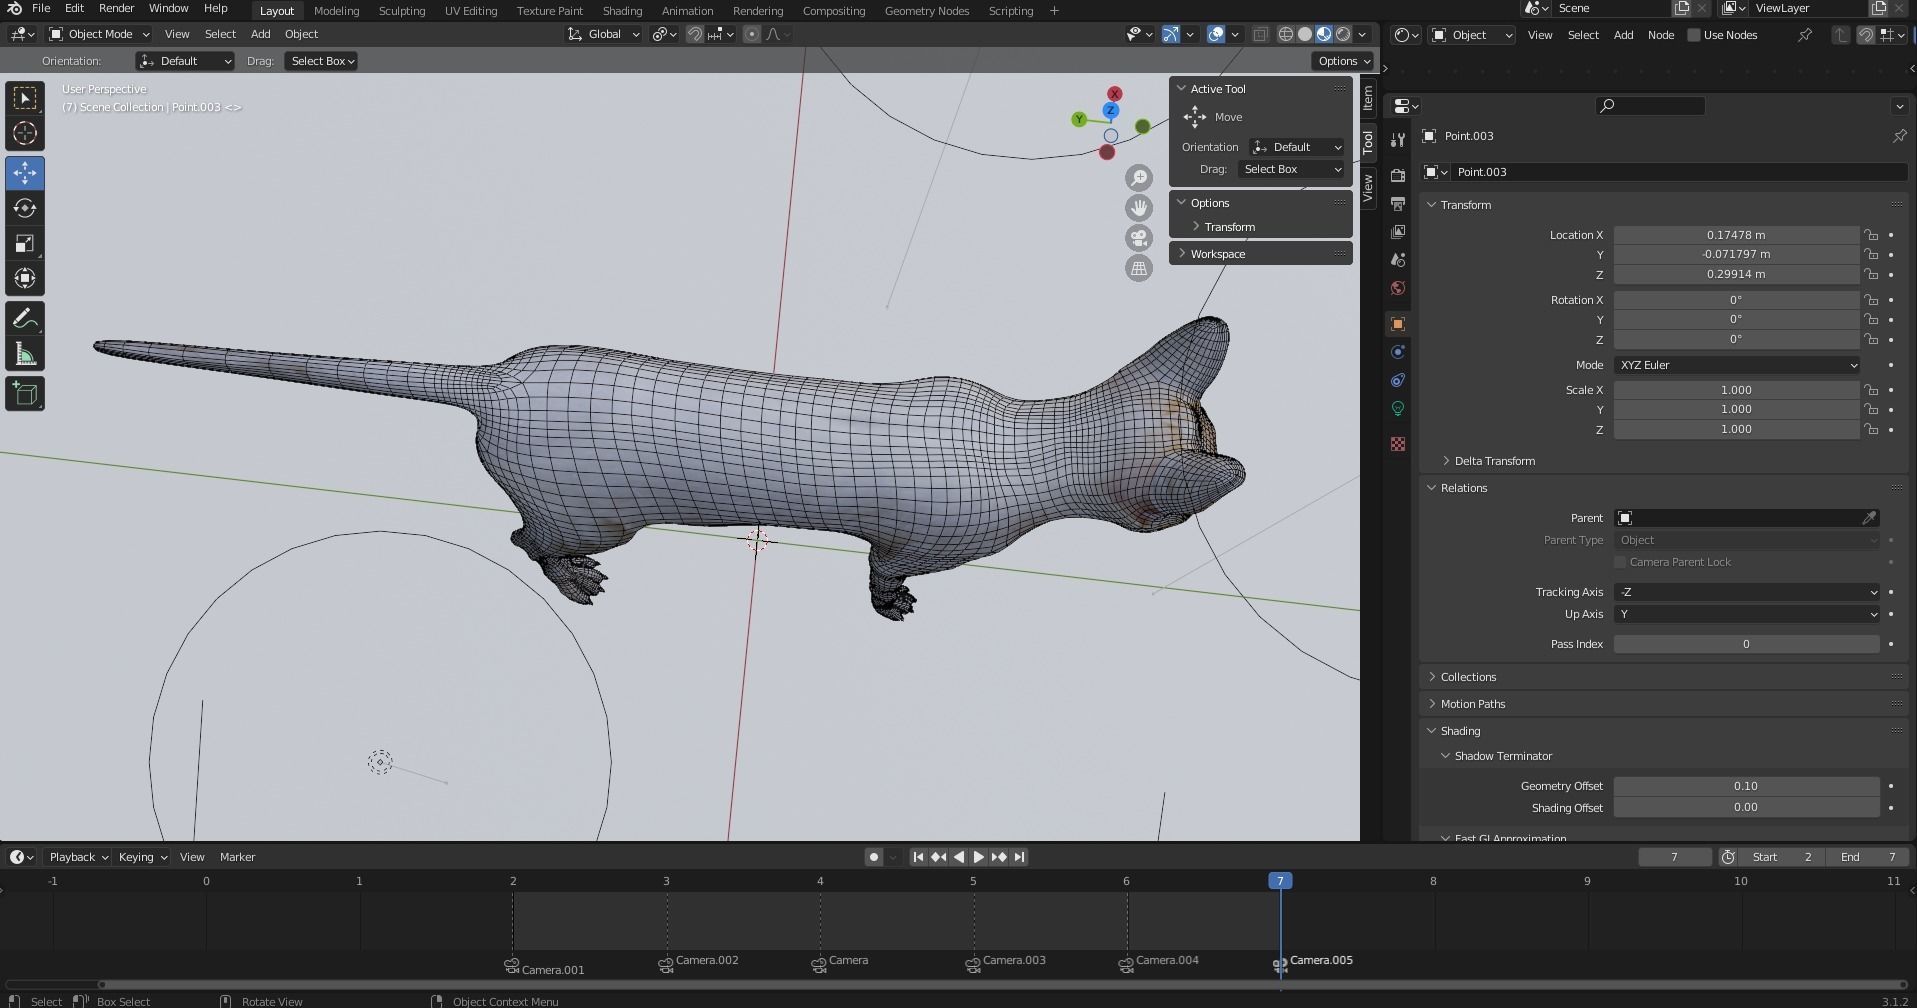Click Pass Index value field
Image resolution: width=1917 pixels, height=1008 pixels.
click(1746, 644)
